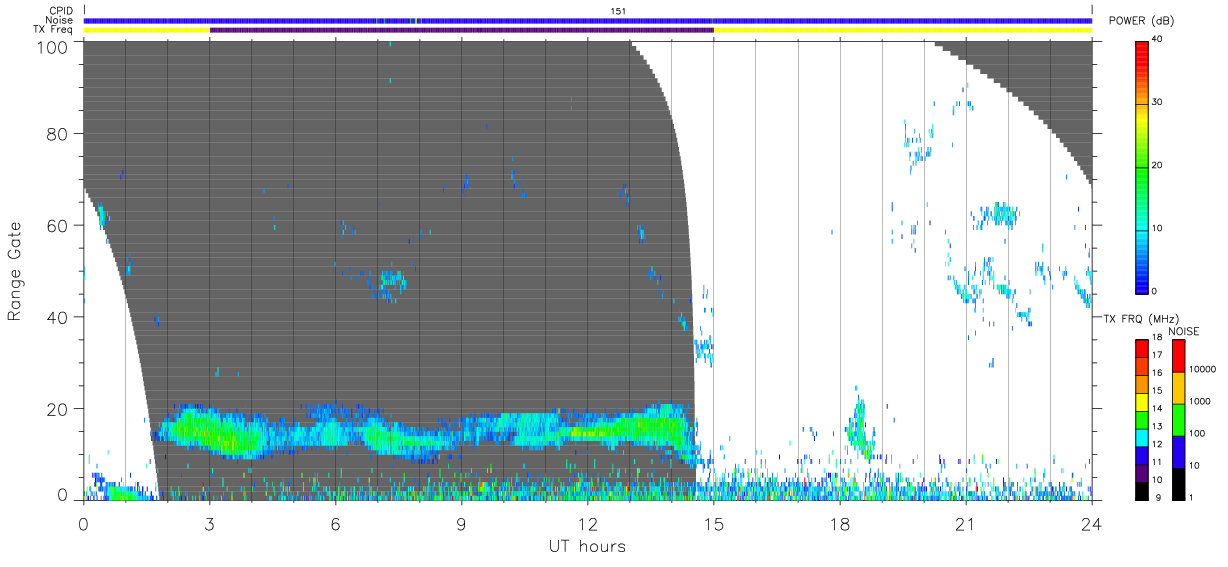Click the 60 tick on Range Gate axis
The width and height of the screenshot is (1228, 567).
(59, 225)
